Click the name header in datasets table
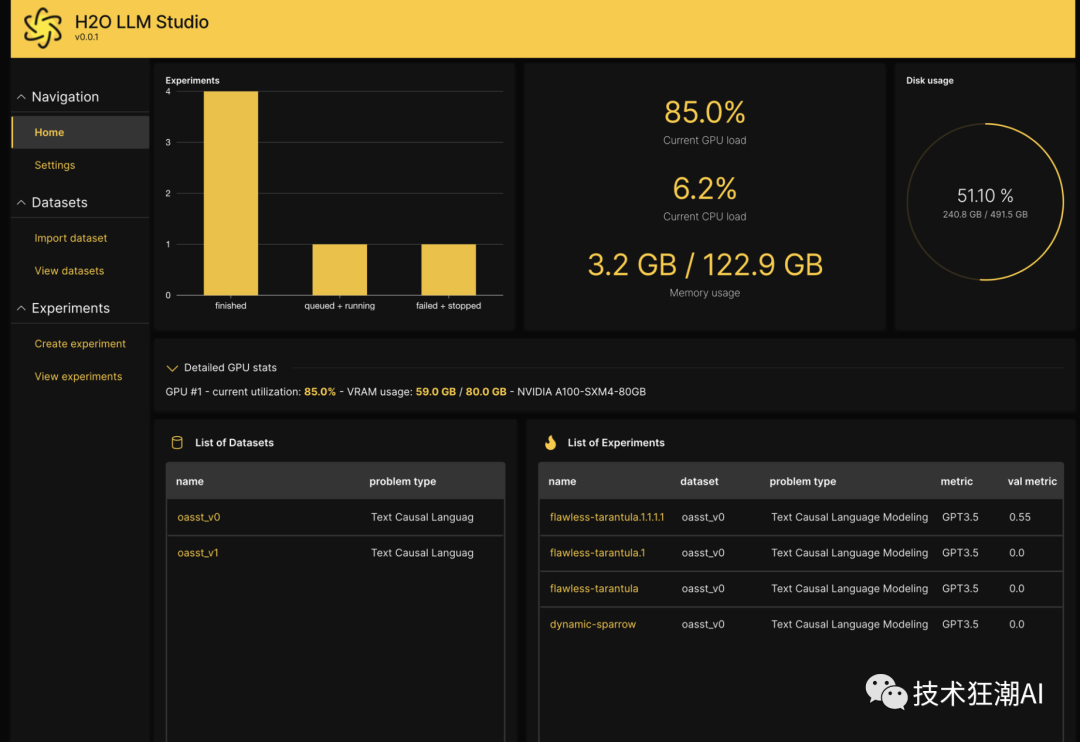Viewport: 1080px width, 742px height. [189, 481]
